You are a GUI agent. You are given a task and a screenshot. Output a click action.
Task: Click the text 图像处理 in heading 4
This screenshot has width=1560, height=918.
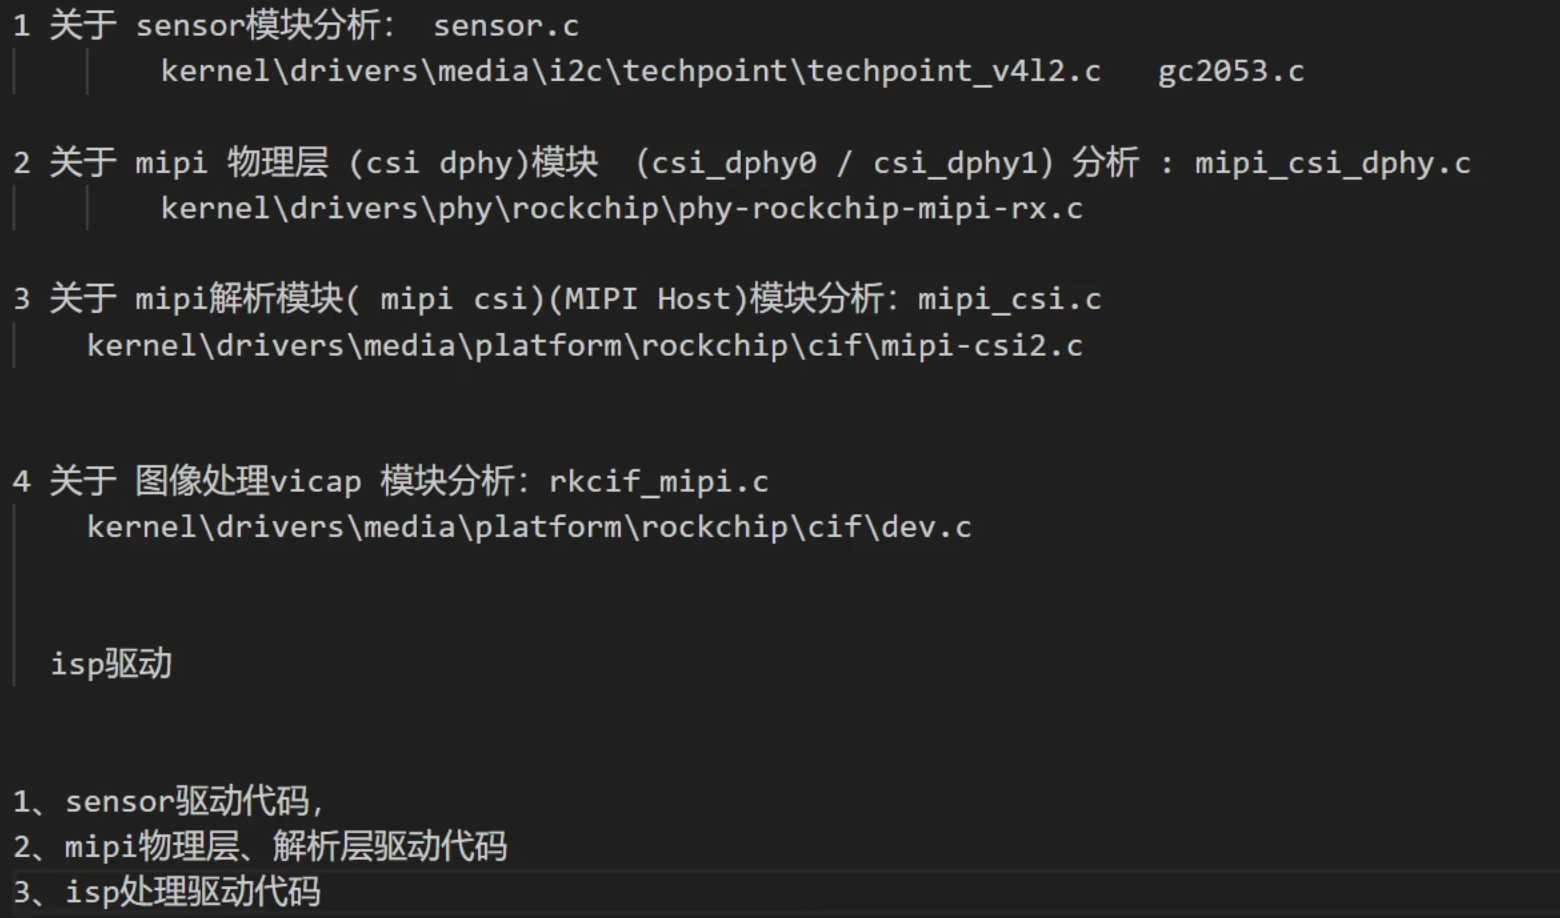pos(202,482)
